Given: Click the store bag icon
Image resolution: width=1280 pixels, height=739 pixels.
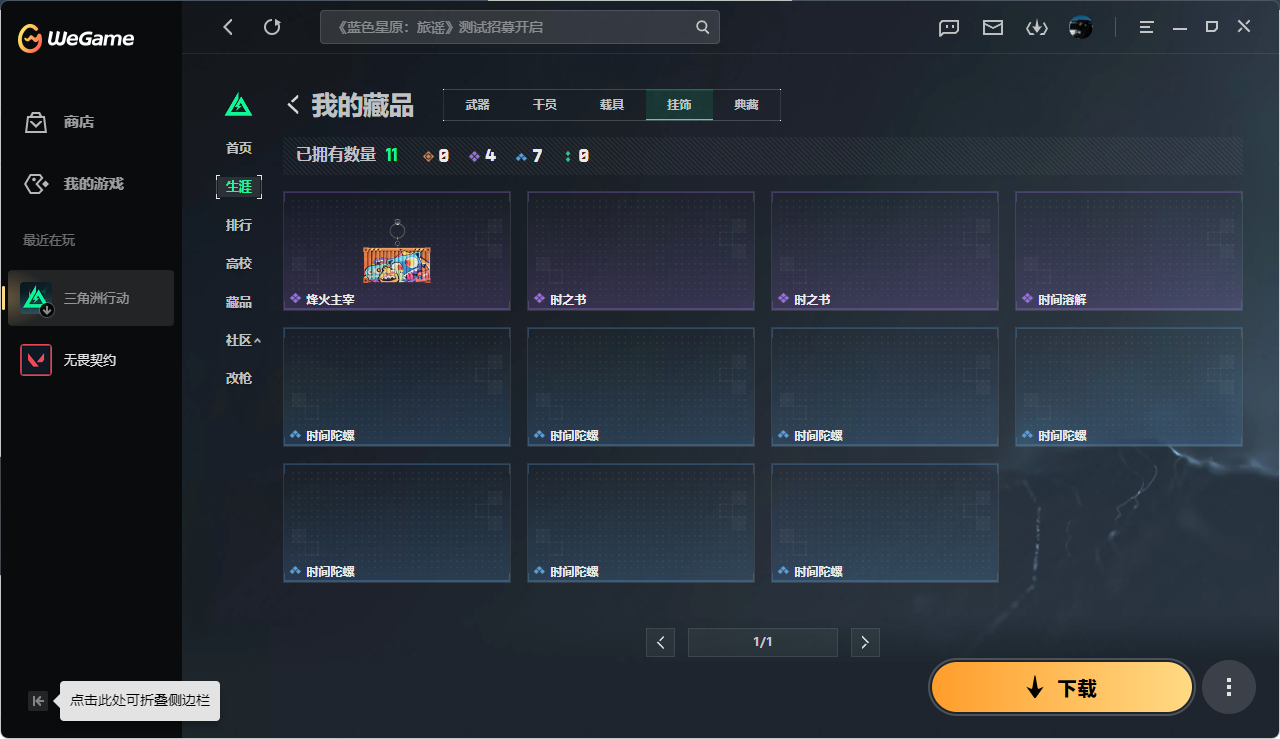Looking at the screenshot, I should pos(36,122).
